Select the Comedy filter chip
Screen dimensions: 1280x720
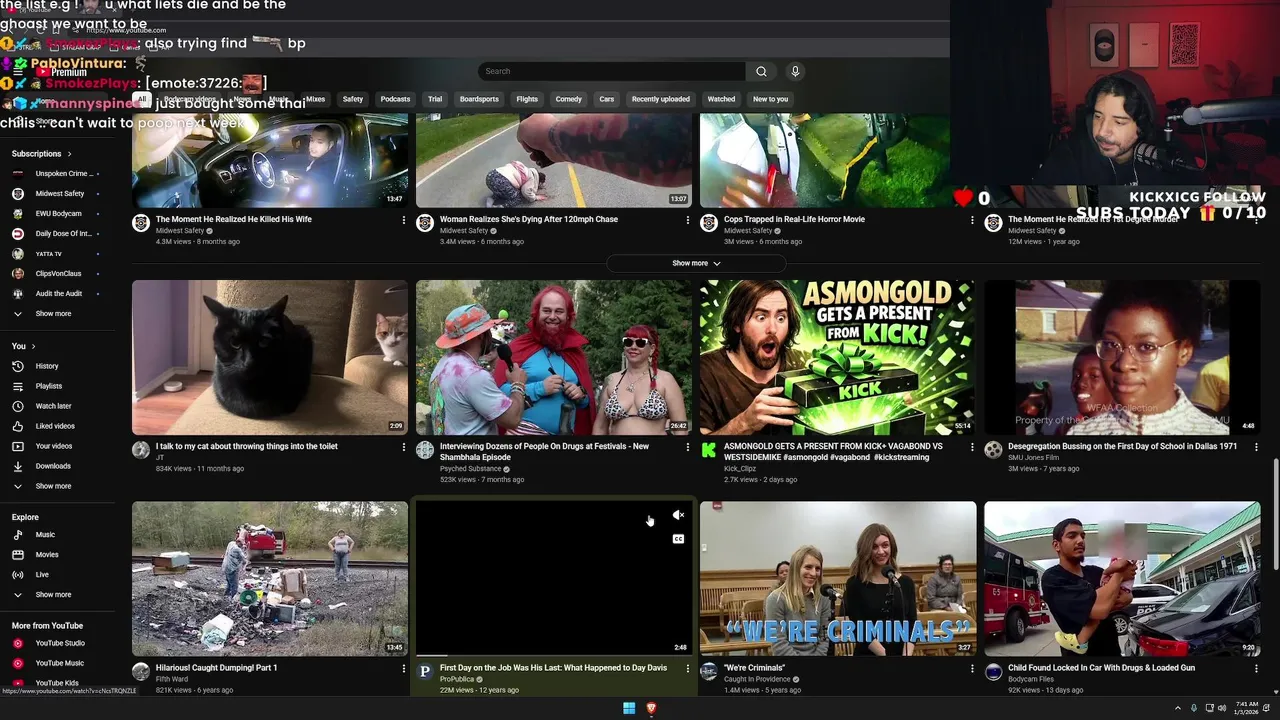[568, 99]
